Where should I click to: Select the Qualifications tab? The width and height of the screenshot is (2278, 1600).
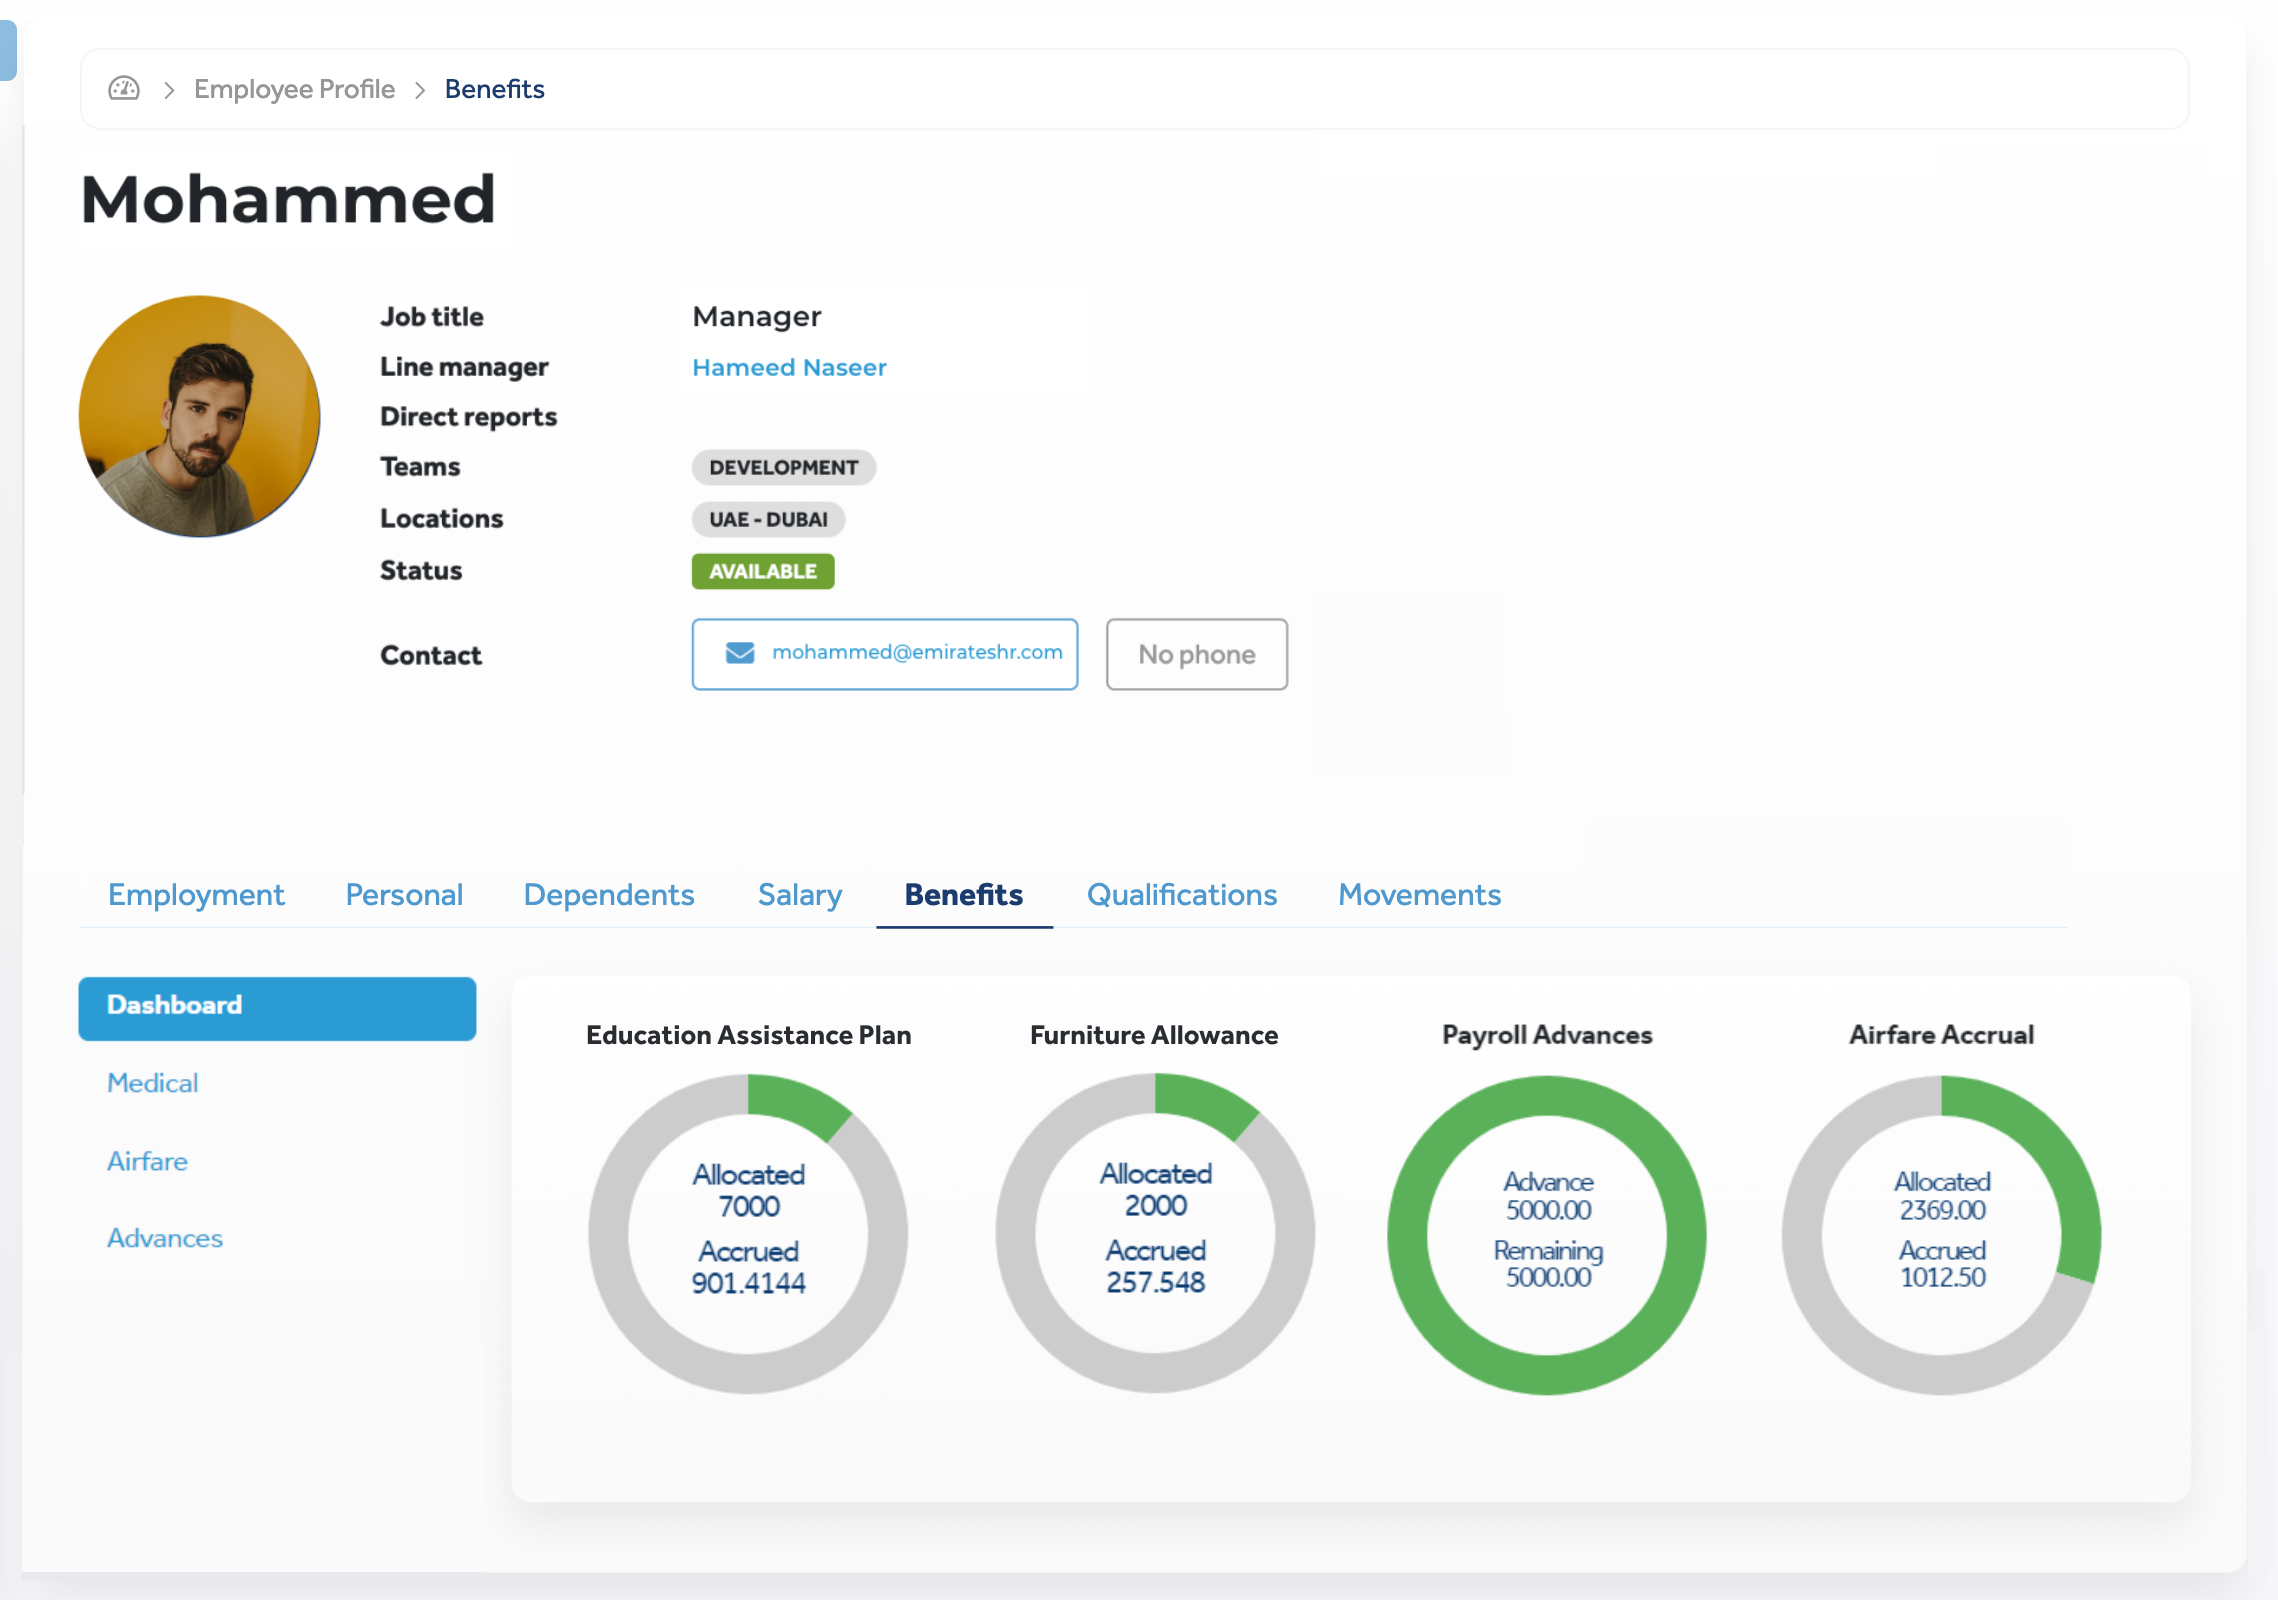coord(1181,894)
